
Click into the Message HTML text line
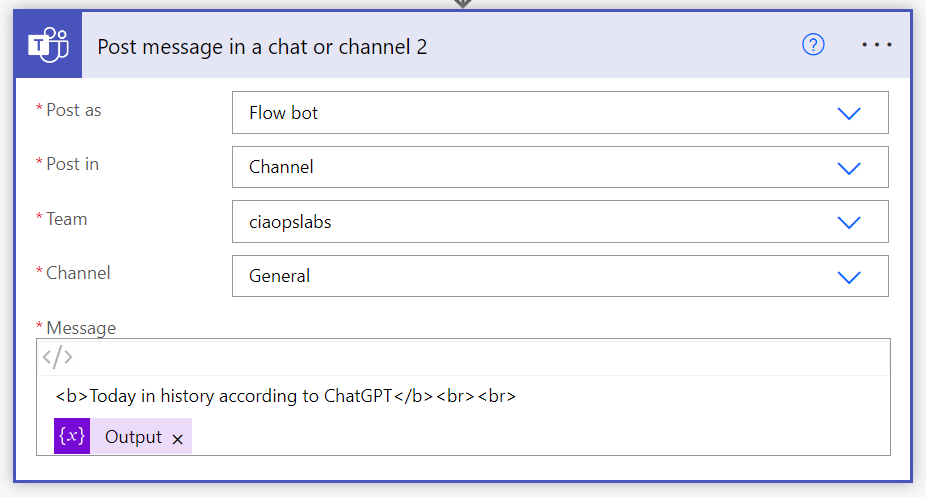click(x=285, y=396)
